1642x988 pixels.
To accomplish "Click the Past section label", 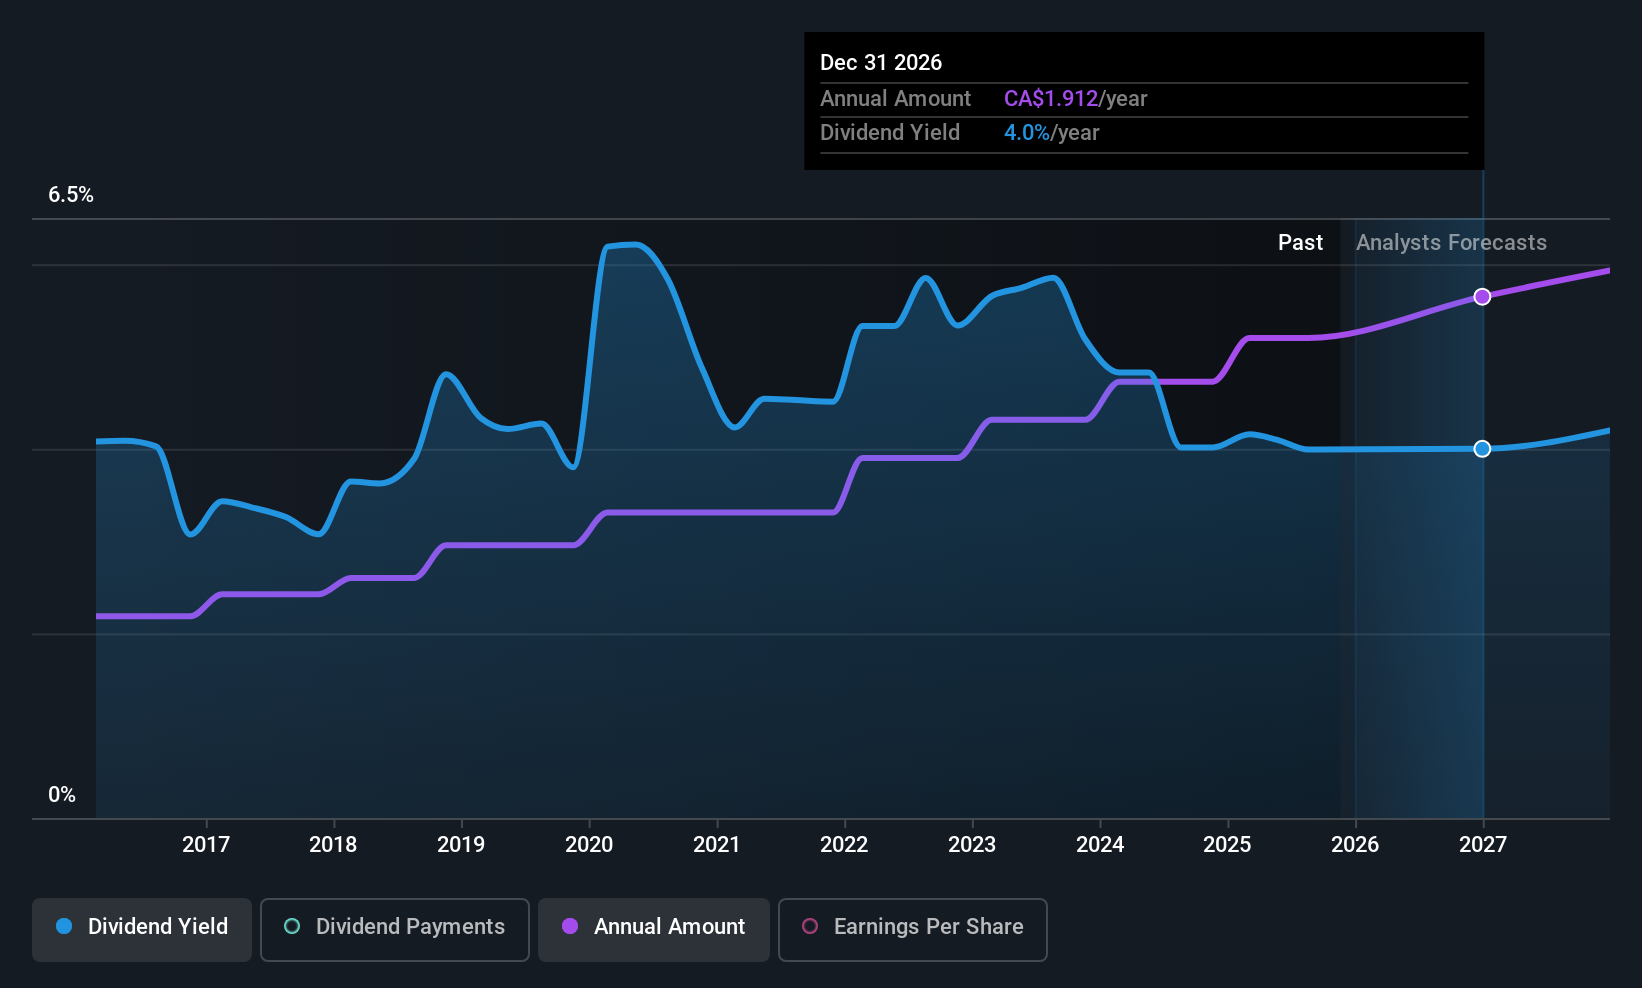I will click(1300, 243).
